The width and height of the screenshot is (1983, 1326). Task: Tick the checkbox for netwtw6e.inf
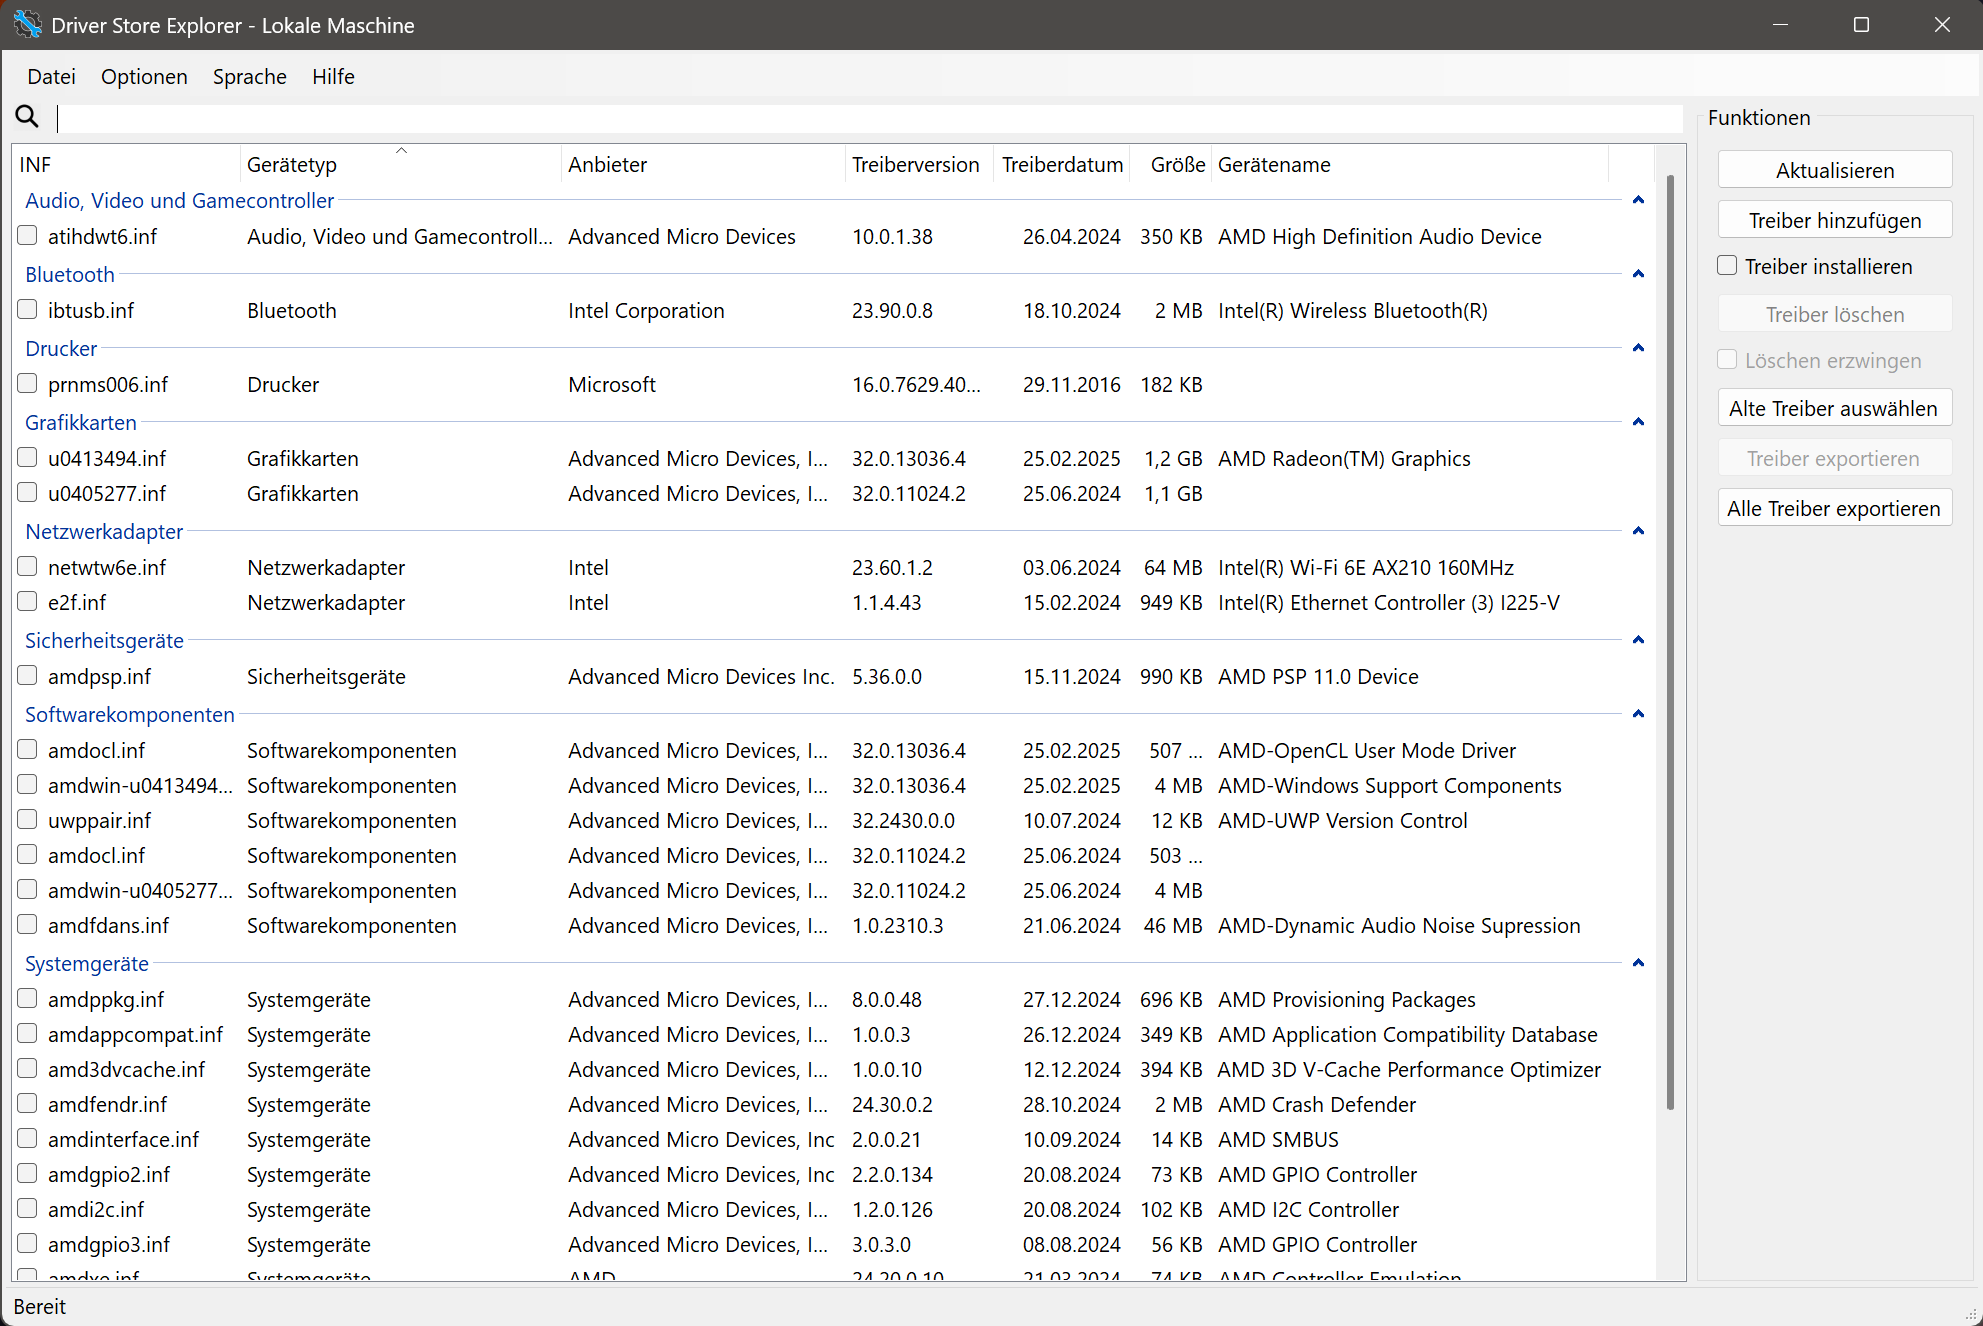click(x=28, y=567)
